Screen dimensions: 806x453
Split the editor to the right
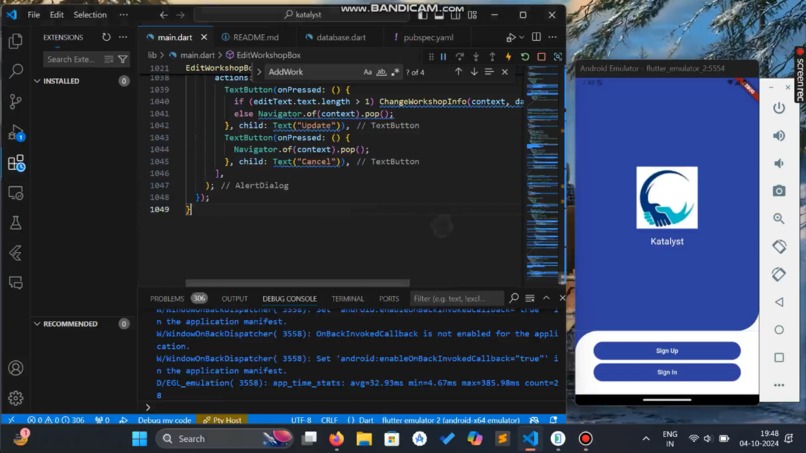coord(536,37)
